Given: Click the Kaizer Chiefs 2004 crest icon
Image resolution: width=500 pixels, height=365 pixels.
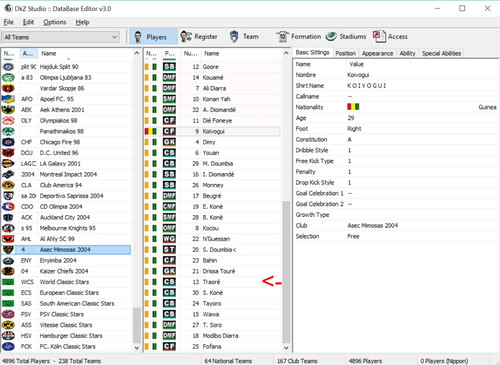Looking at the screenshot, I should tap(8, 271).
